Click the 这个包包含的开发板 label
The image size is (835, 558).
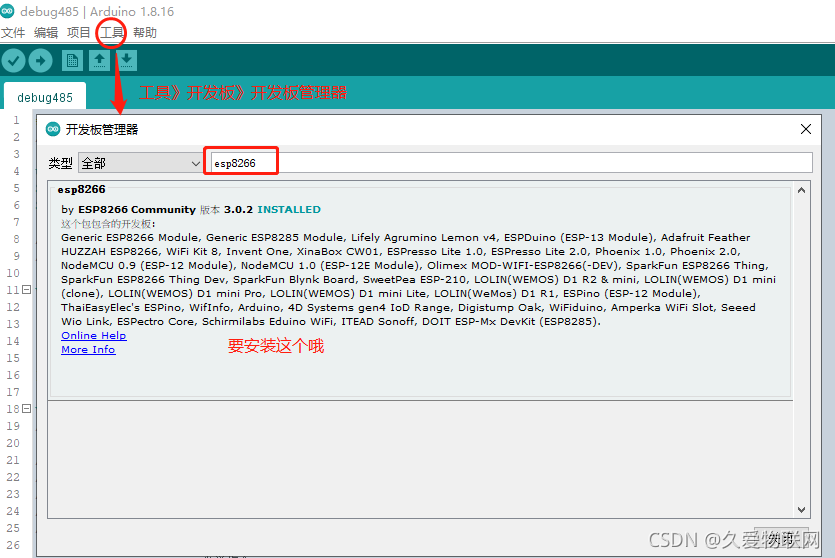[108, 224]
